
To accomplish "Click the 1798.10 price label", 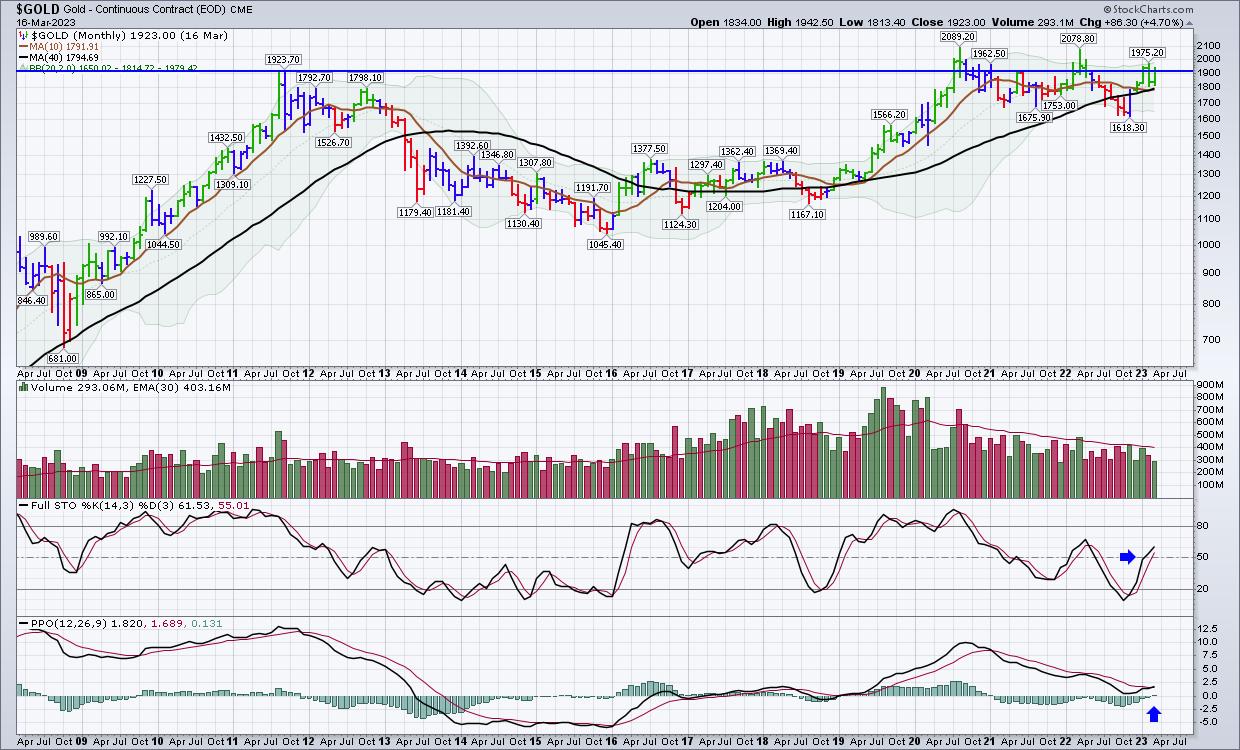I will 366,77.
